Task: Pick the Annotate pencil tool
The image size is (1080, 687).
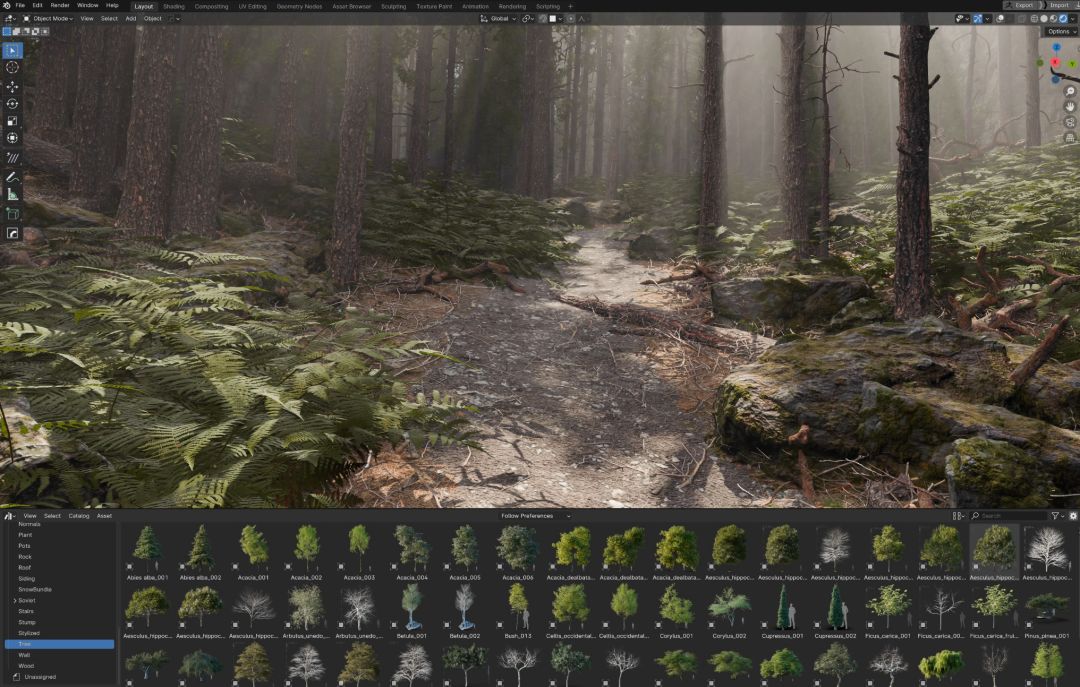Action: [x=13, y=177]
